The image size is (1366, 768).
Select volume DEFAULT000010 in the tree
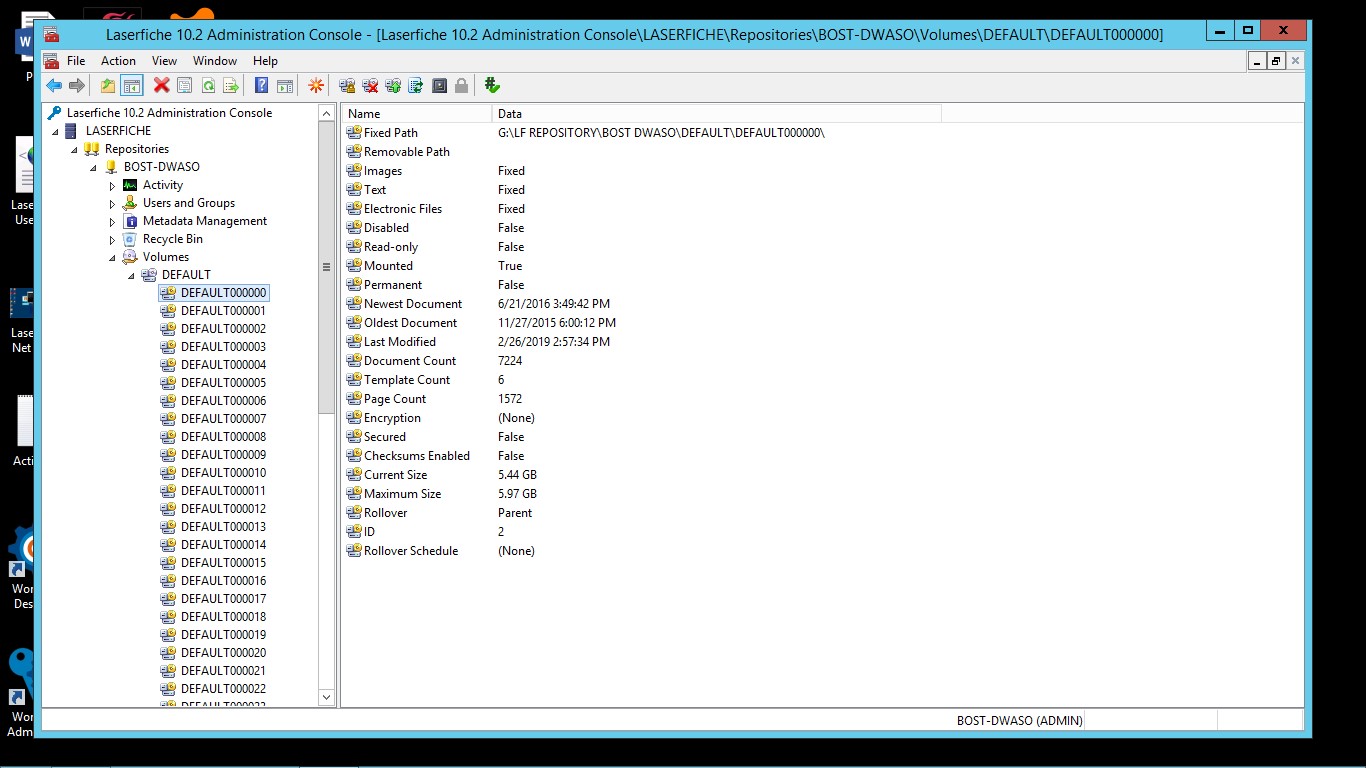[223, 473]
